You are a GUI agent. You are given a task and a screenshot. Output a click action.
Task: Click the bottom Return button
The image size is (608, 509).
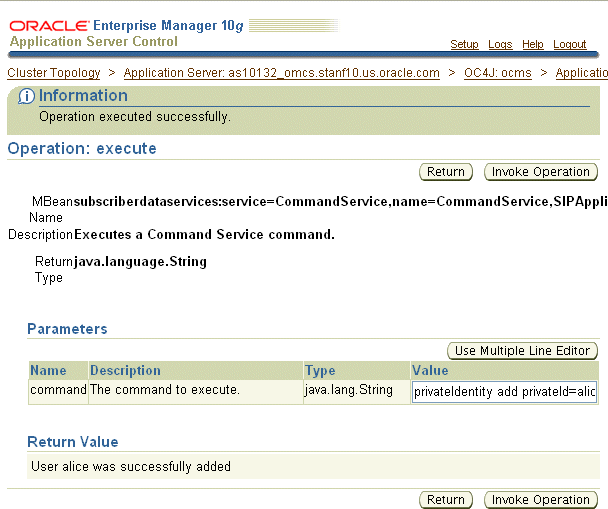click(x=446, y=500)
